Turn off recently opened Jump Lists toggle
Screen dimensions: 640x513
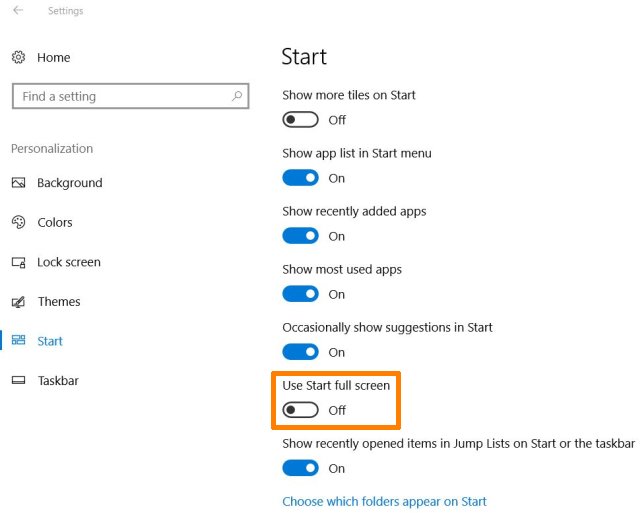[300, 468]
